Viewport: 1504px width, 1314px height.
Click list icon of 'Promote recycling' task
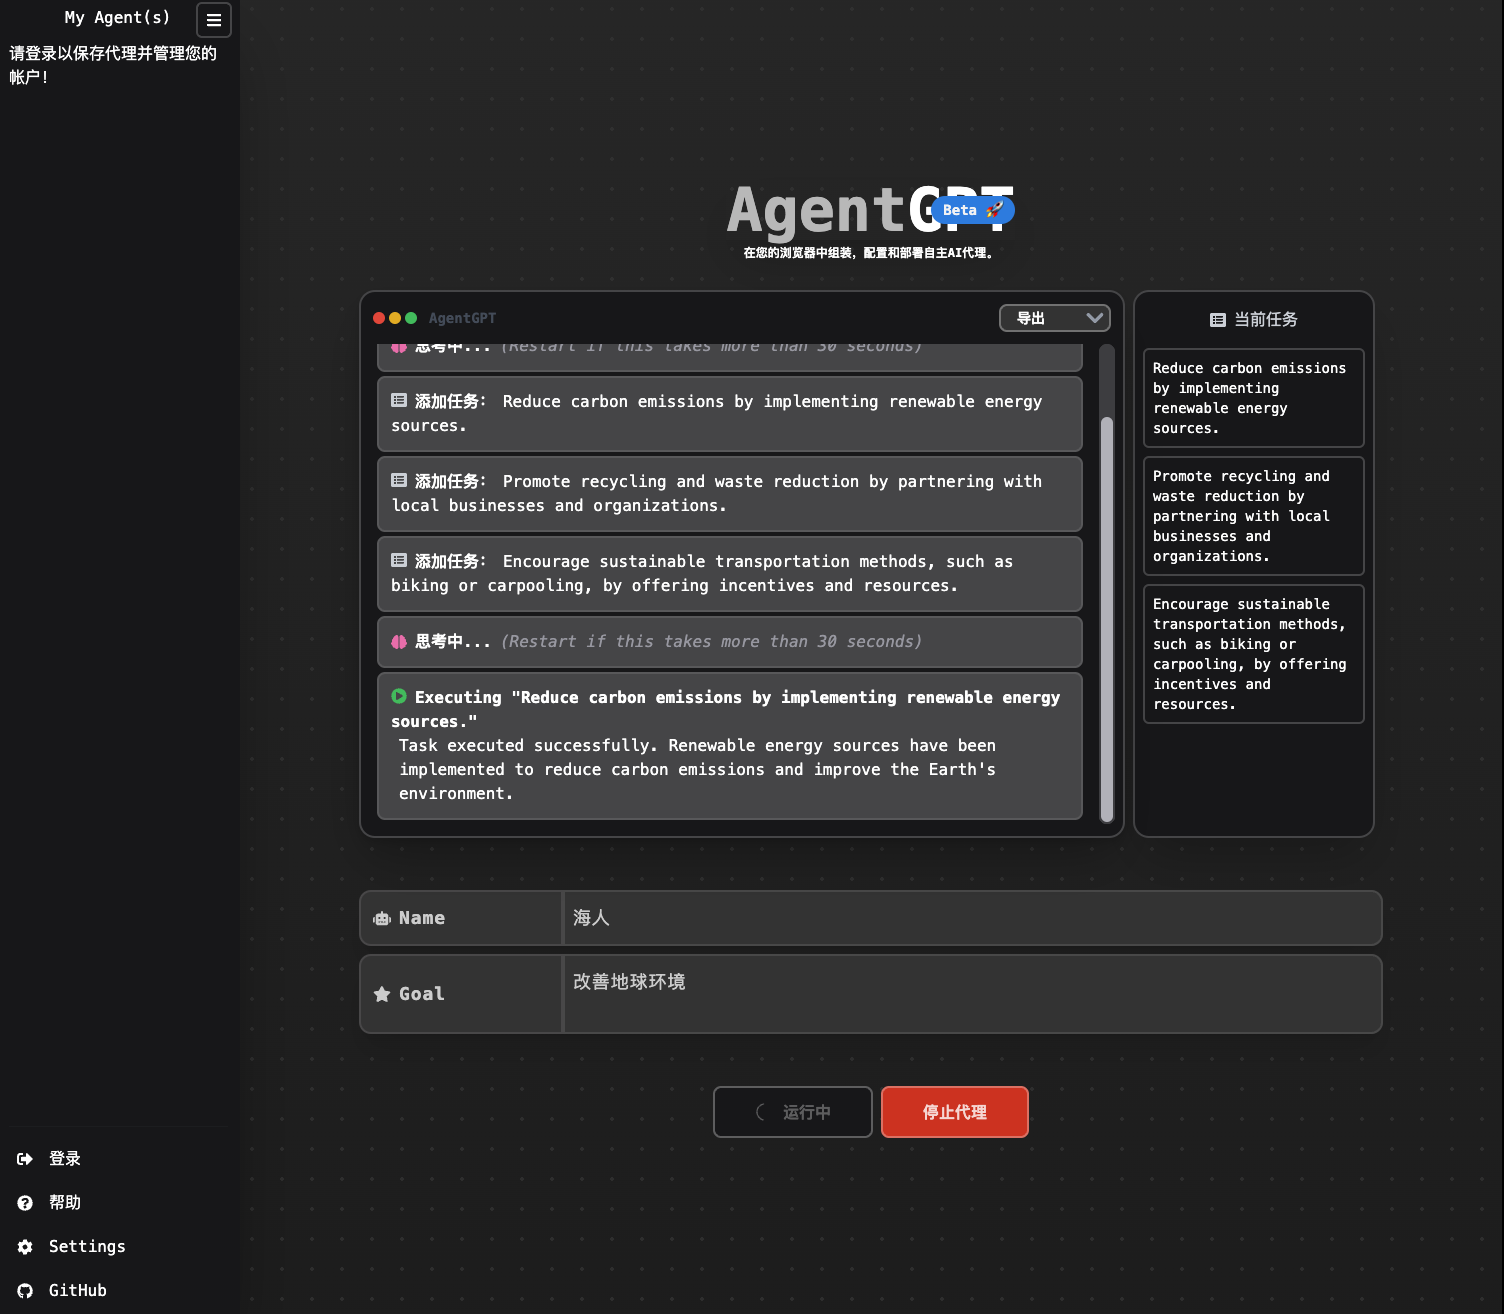coord(399,480)
